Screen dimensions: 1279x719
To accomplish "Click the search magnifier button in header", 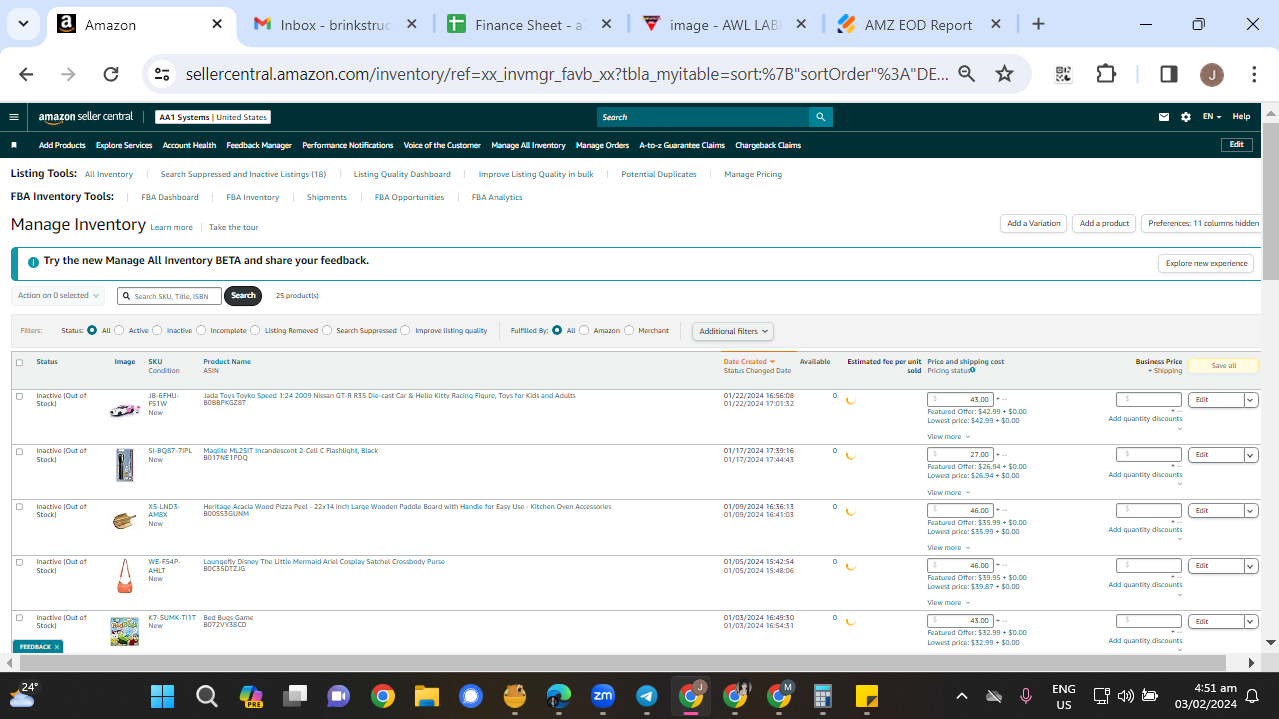I will coord(820,117).
